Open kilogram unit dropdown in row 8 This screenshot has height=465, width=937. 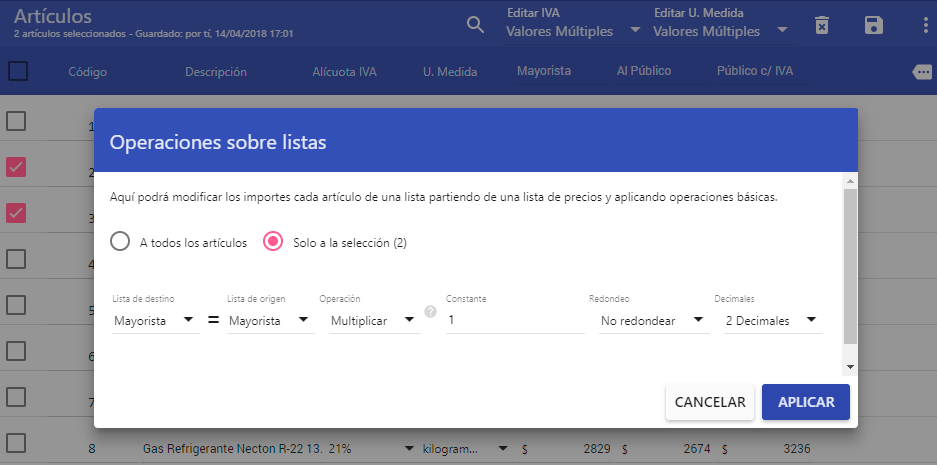click(465, 448)
